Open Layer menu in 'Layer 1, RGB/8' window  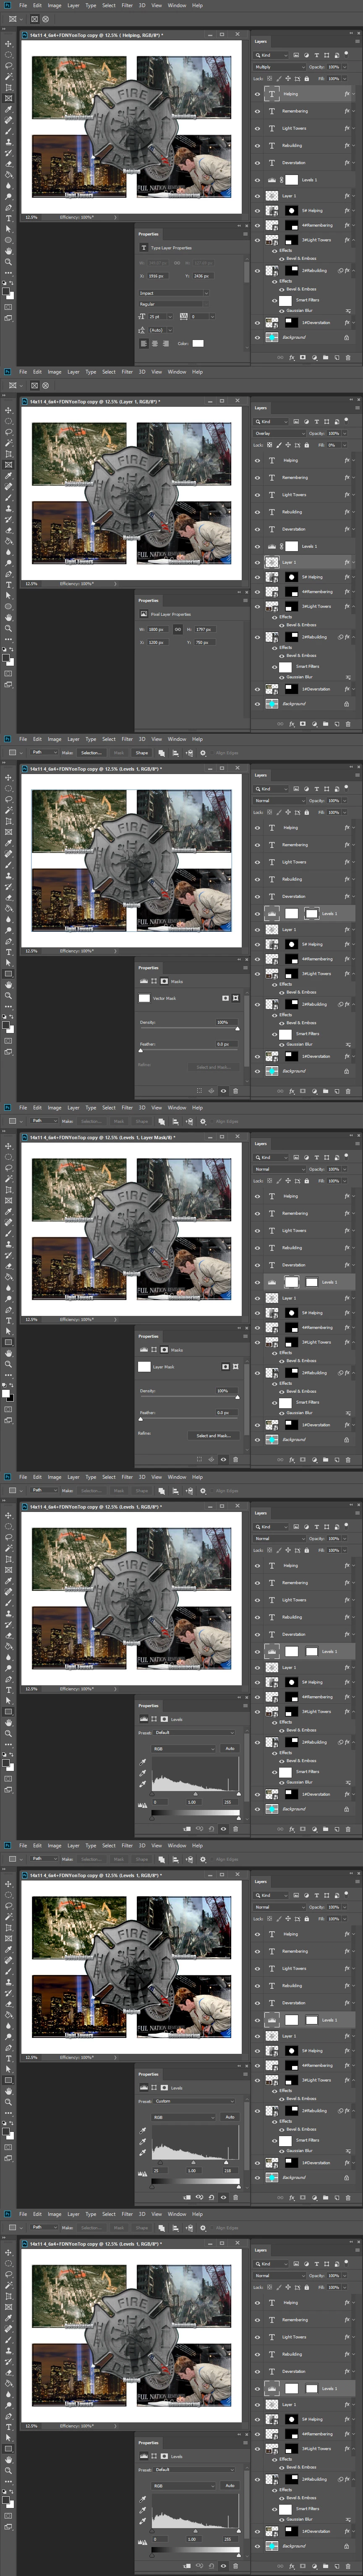click(73, 372)
